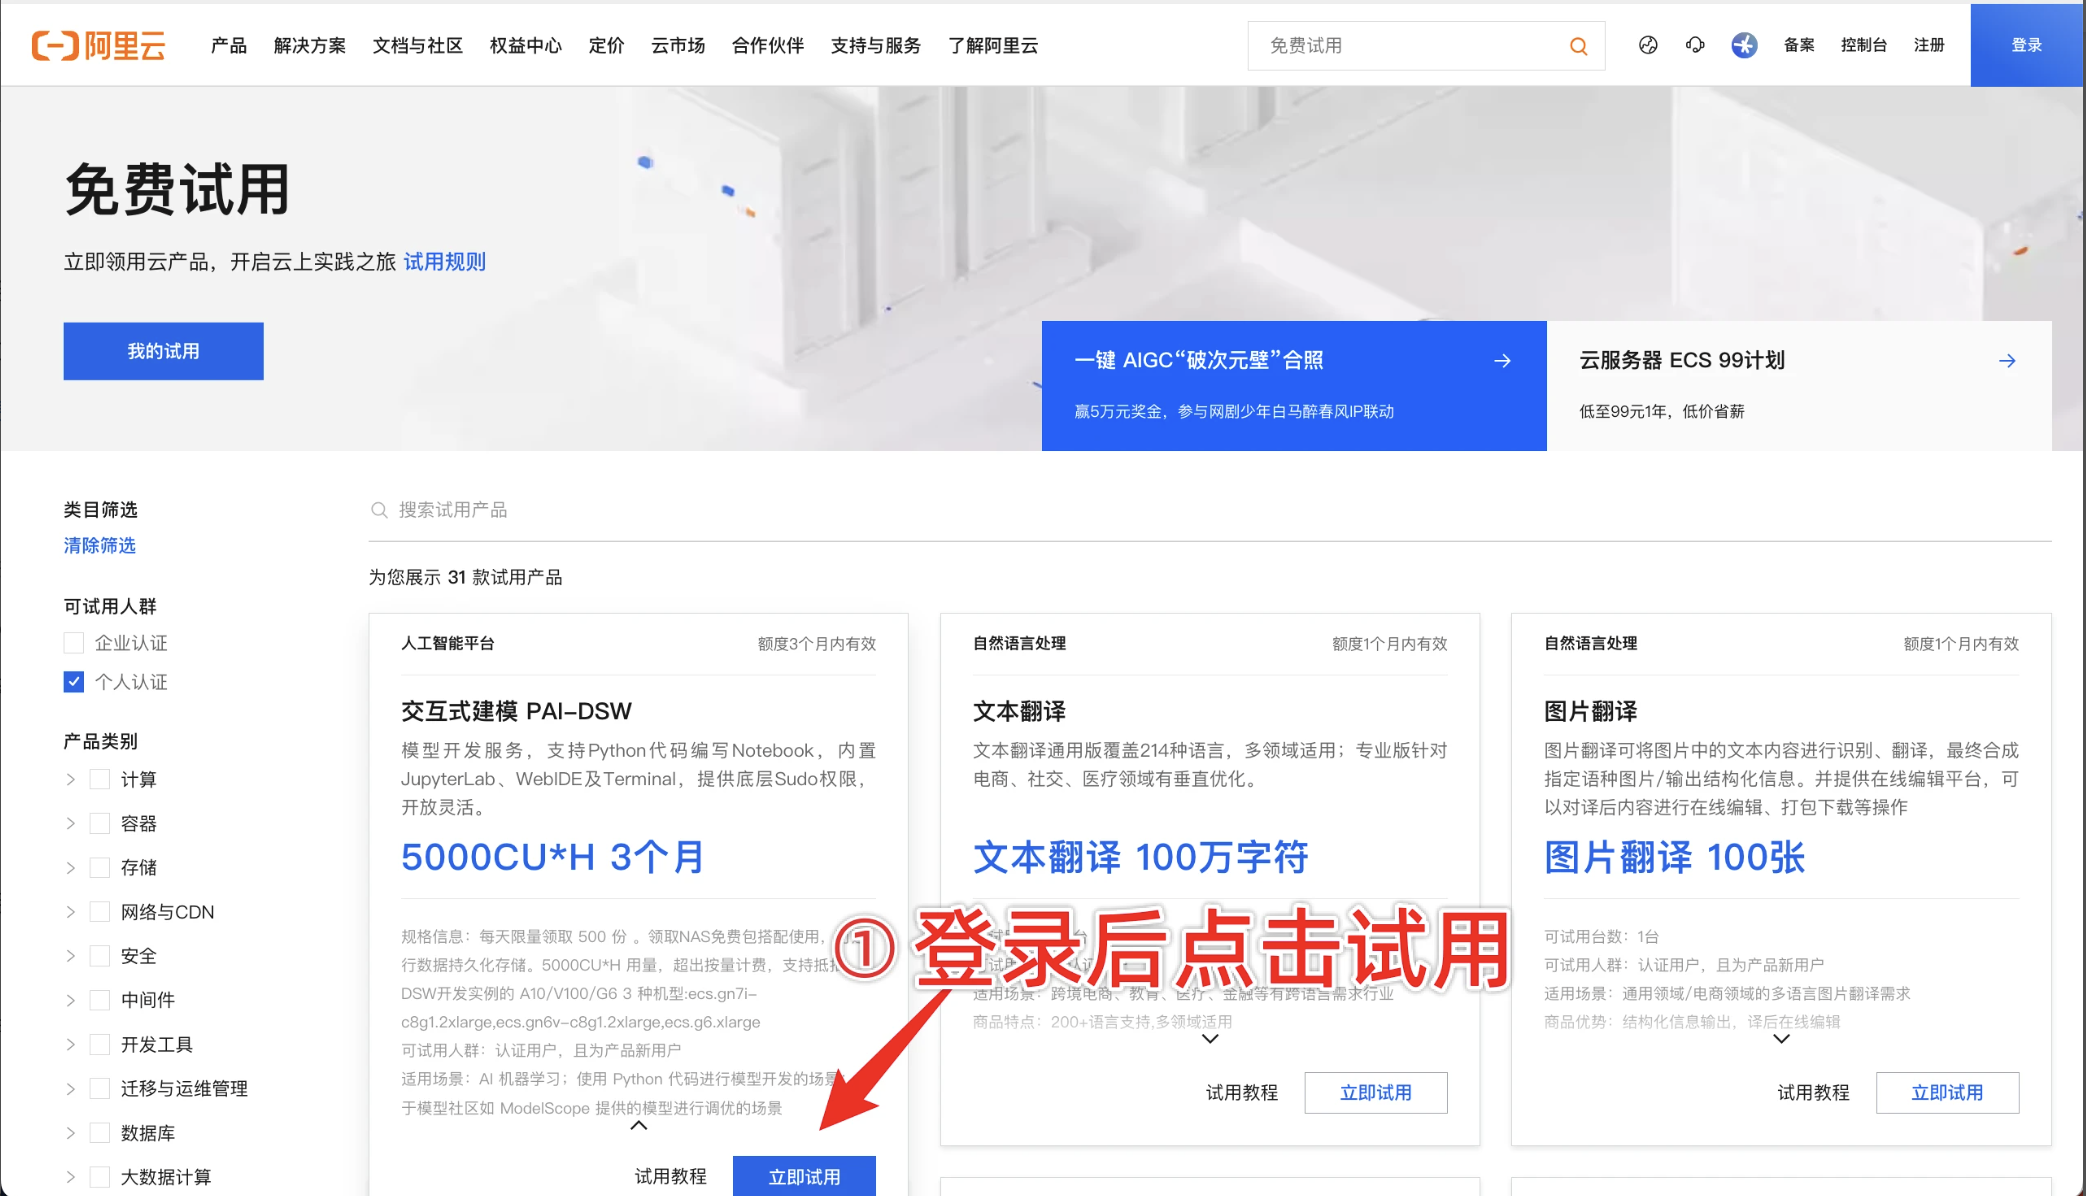Expand the 数据库 category chevron
This screenshot has height=1196, width=2086.
coord(70,1133)
